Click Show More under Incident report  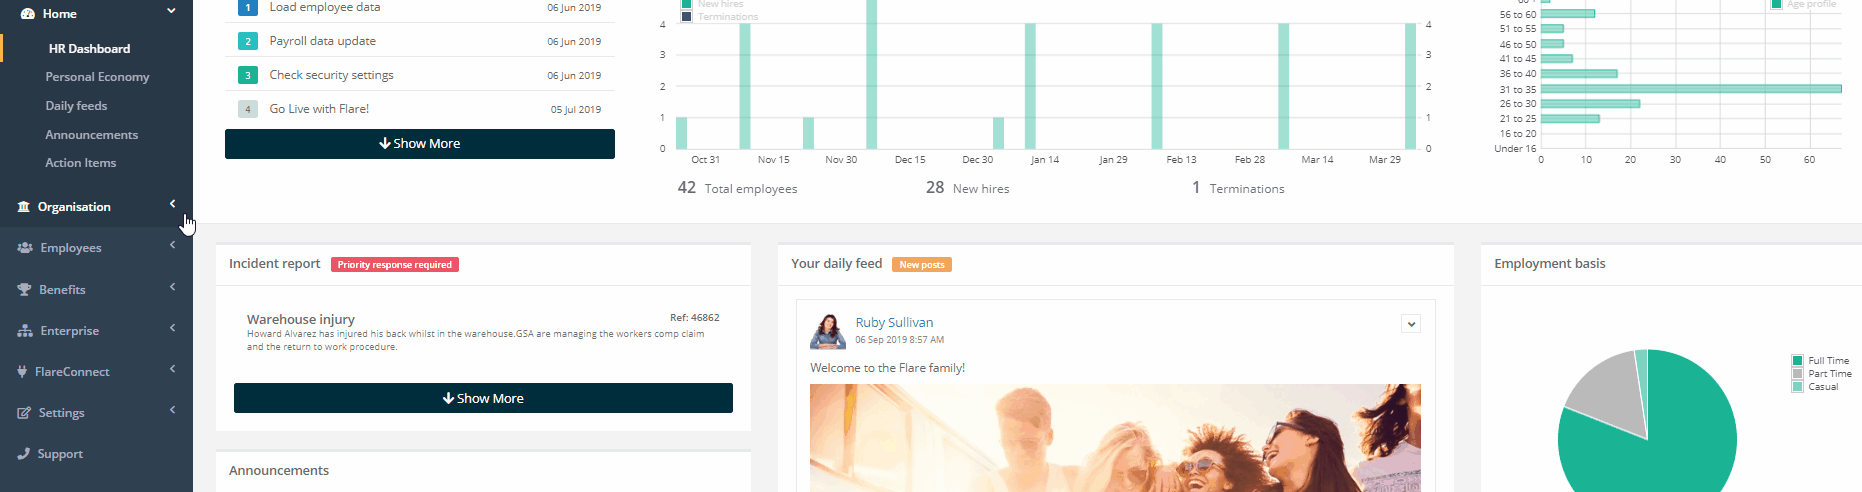[x=483, y=398]
